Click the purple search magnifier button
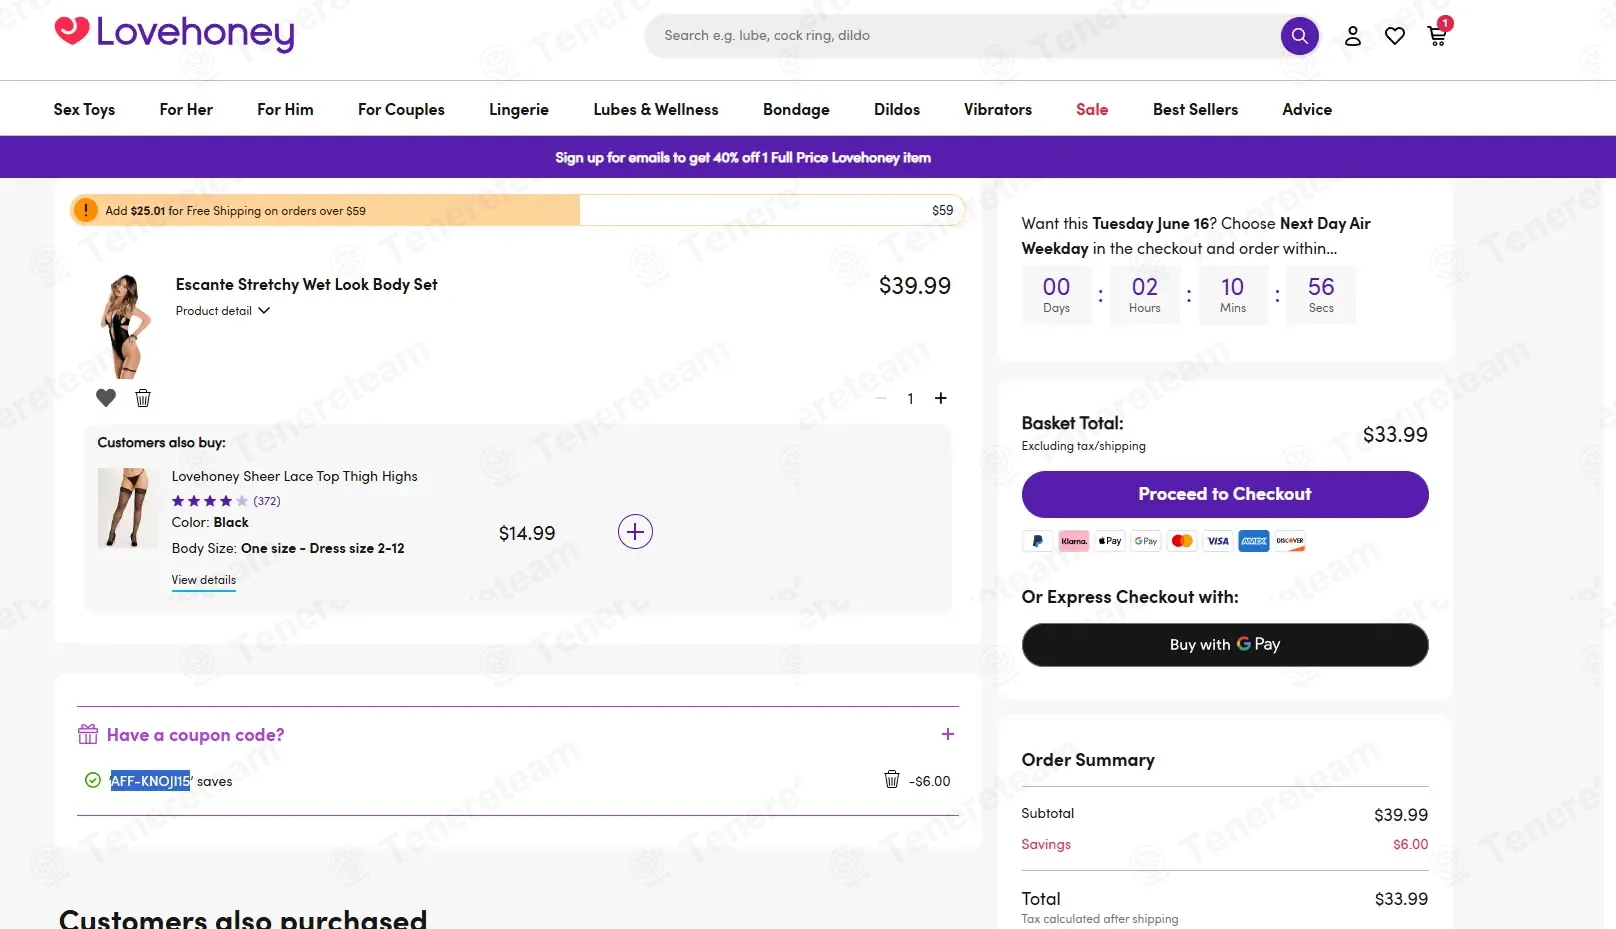 coord(1299,36)
